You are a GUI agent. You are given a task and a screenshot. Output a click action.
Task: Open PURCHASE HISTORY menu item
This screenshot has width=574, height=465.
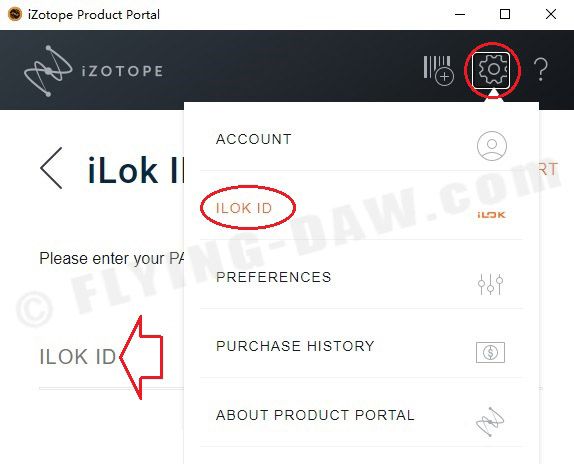coord(362,346)
